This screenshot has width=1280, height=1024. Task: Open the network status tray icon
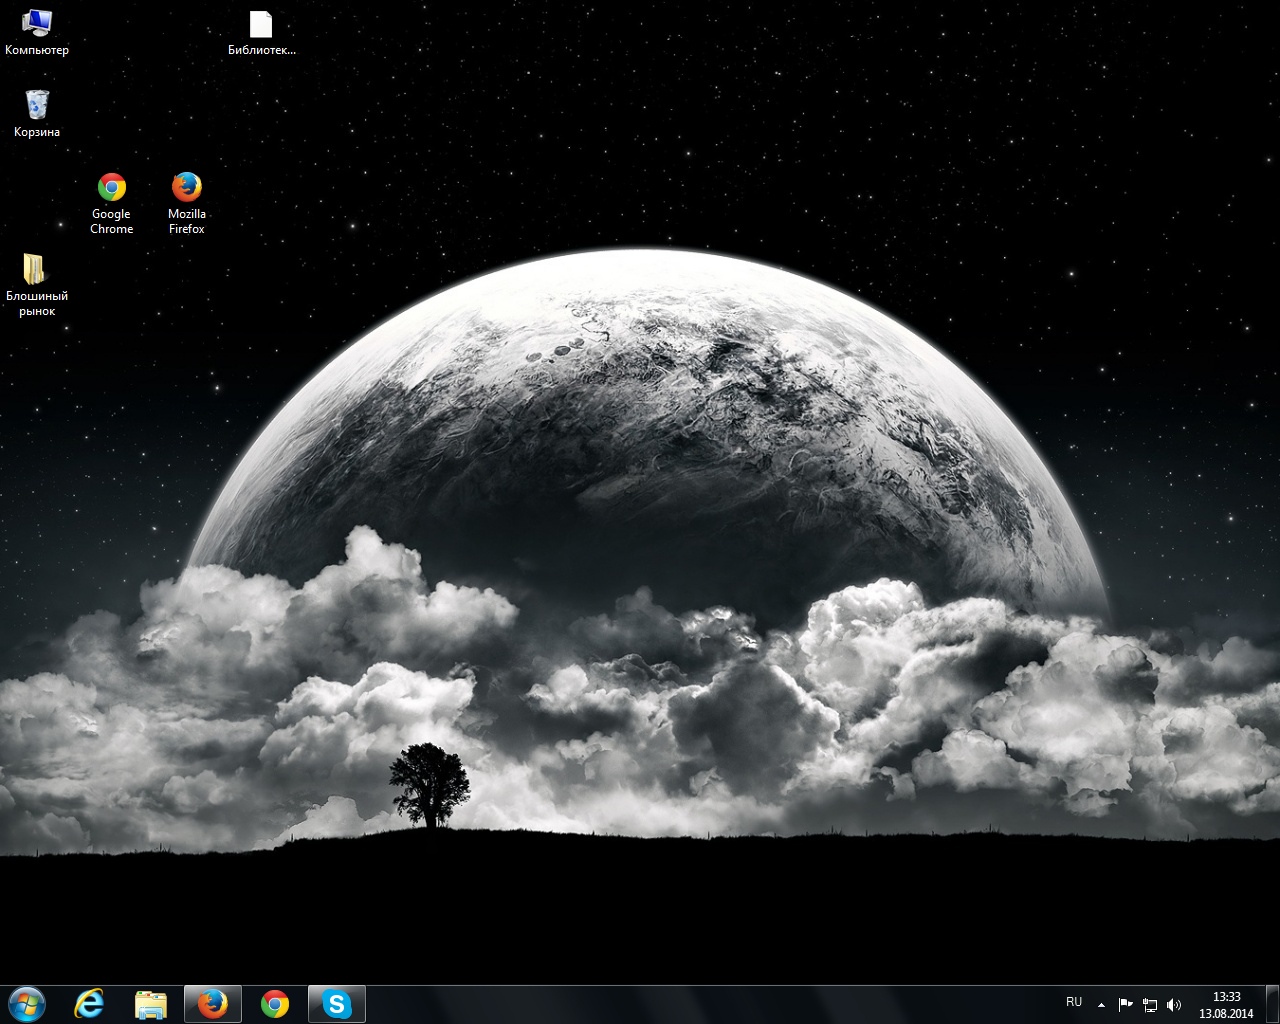click(x=1150, y=1005)
